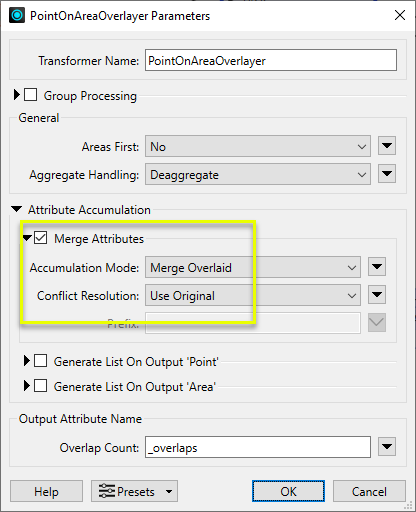This screenshot has height=512, width=416.
Task: Enable Generate List On Output 'Point'
Action: (x=40, y=361)
